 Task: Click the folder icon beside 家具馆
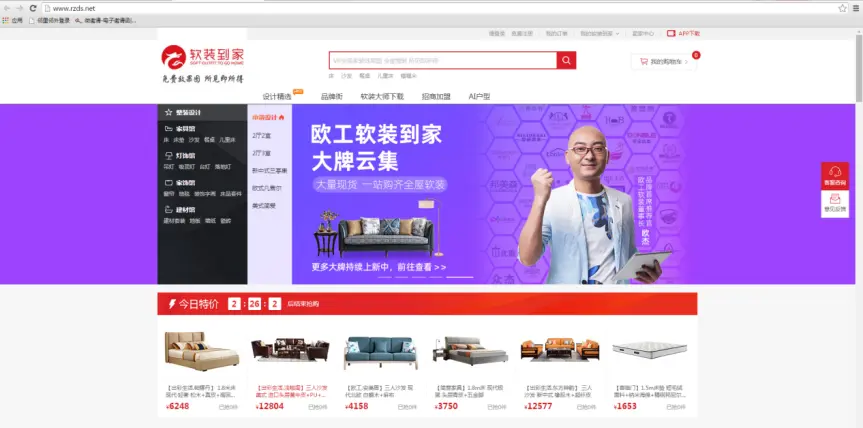(x=168, y=129)
